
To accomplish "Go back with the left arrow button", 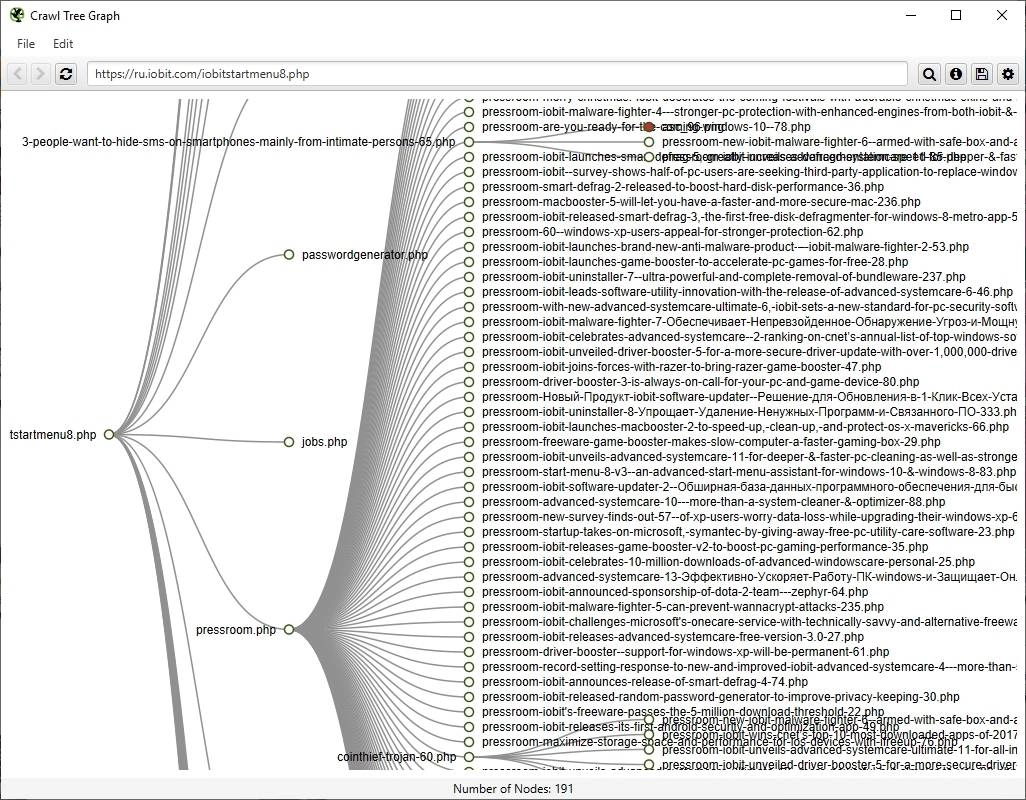I will (18, 74).
